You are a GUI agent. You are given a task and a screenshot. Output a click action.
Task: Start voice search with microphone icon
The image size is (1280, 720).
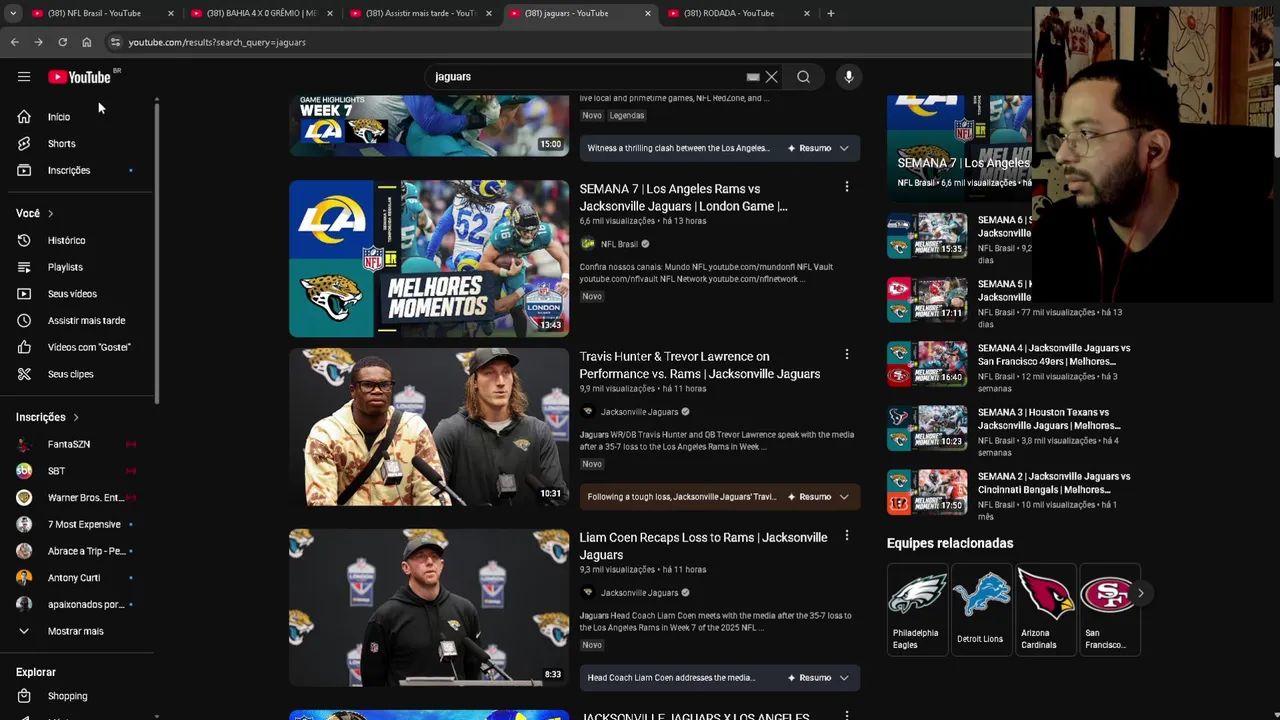click(x=848, y=77)
